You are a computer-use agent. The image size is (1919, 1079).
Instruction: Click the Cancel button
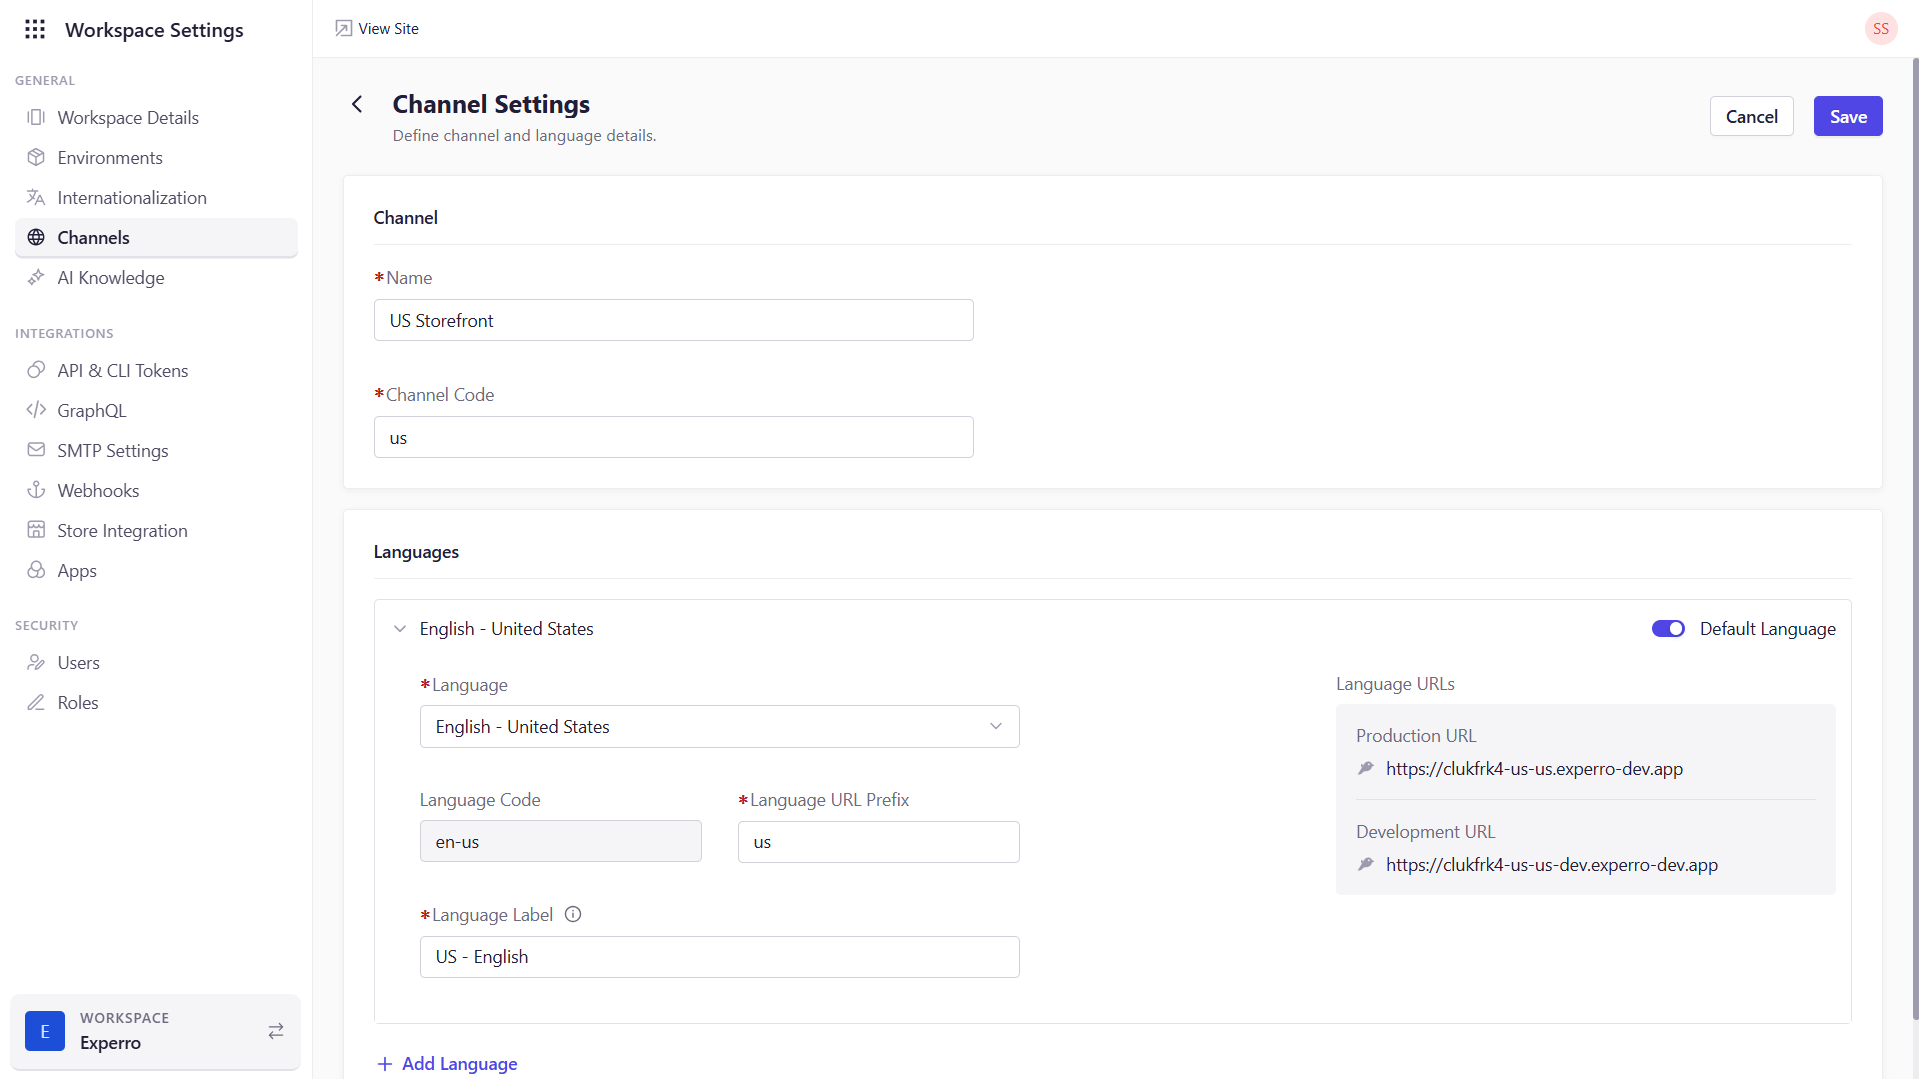pyautogui.click(x=1751, y=117)
